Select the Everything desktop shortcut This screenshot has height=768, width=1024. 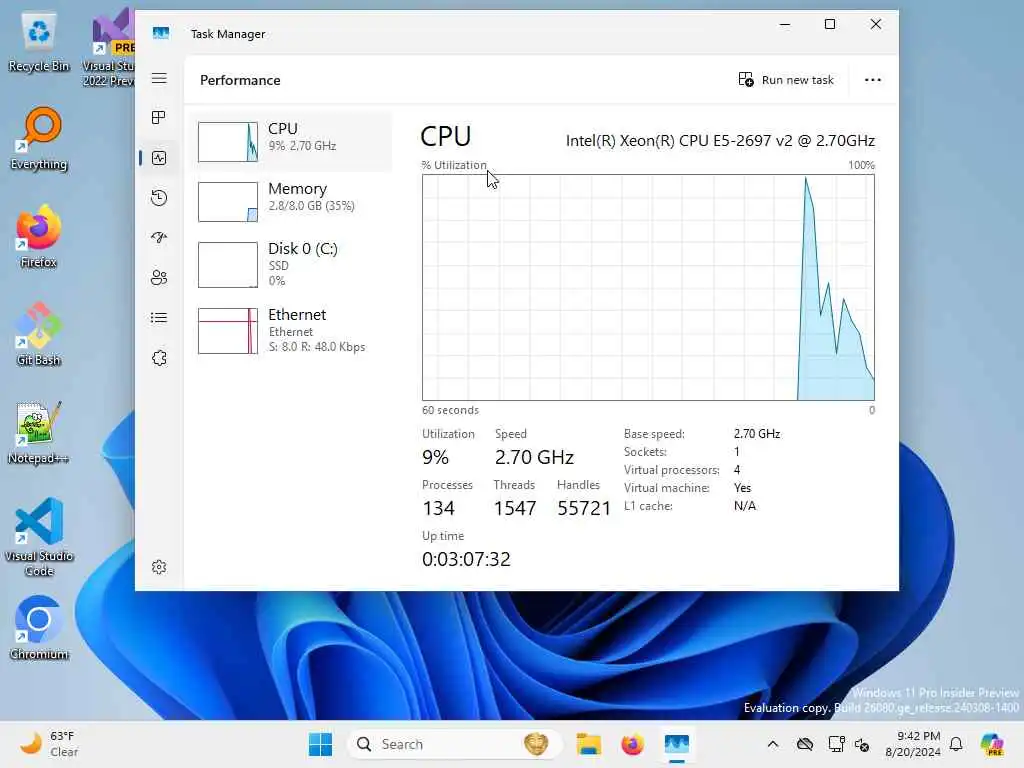[39, 139]
